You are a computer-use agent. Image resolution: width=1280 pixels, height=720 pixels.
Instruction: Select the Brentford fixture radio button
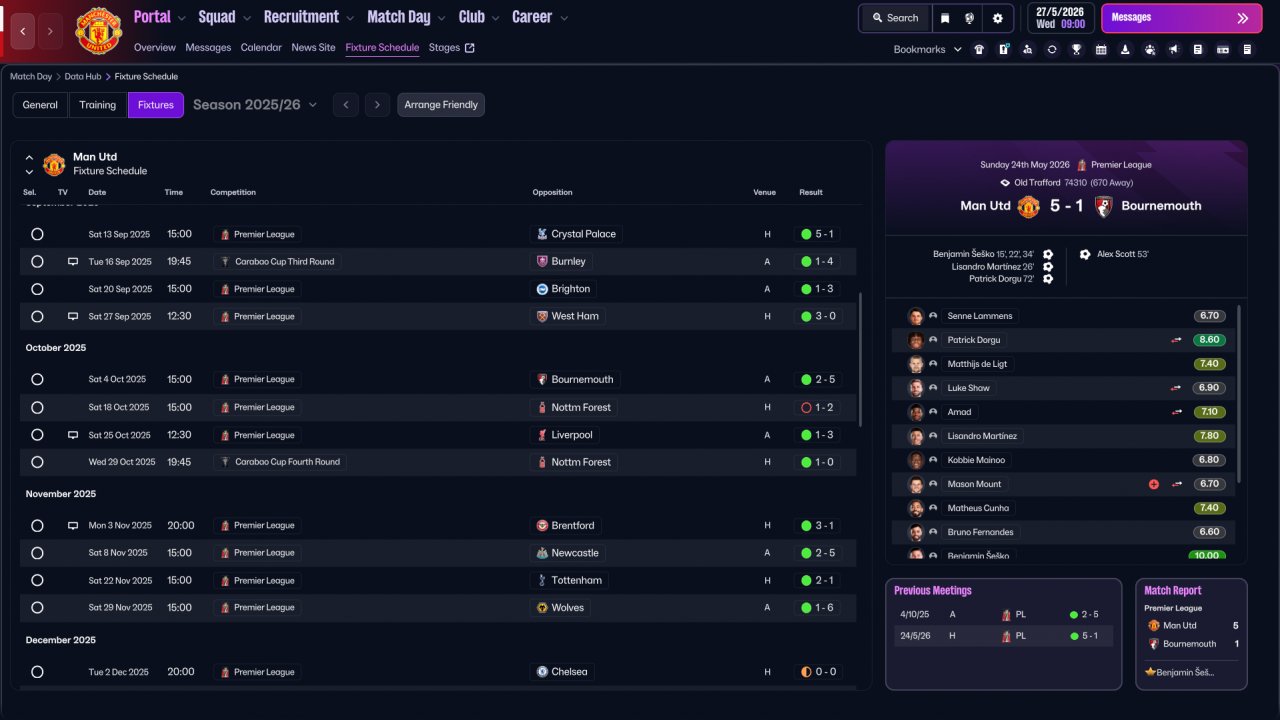(x=37, y=525)
